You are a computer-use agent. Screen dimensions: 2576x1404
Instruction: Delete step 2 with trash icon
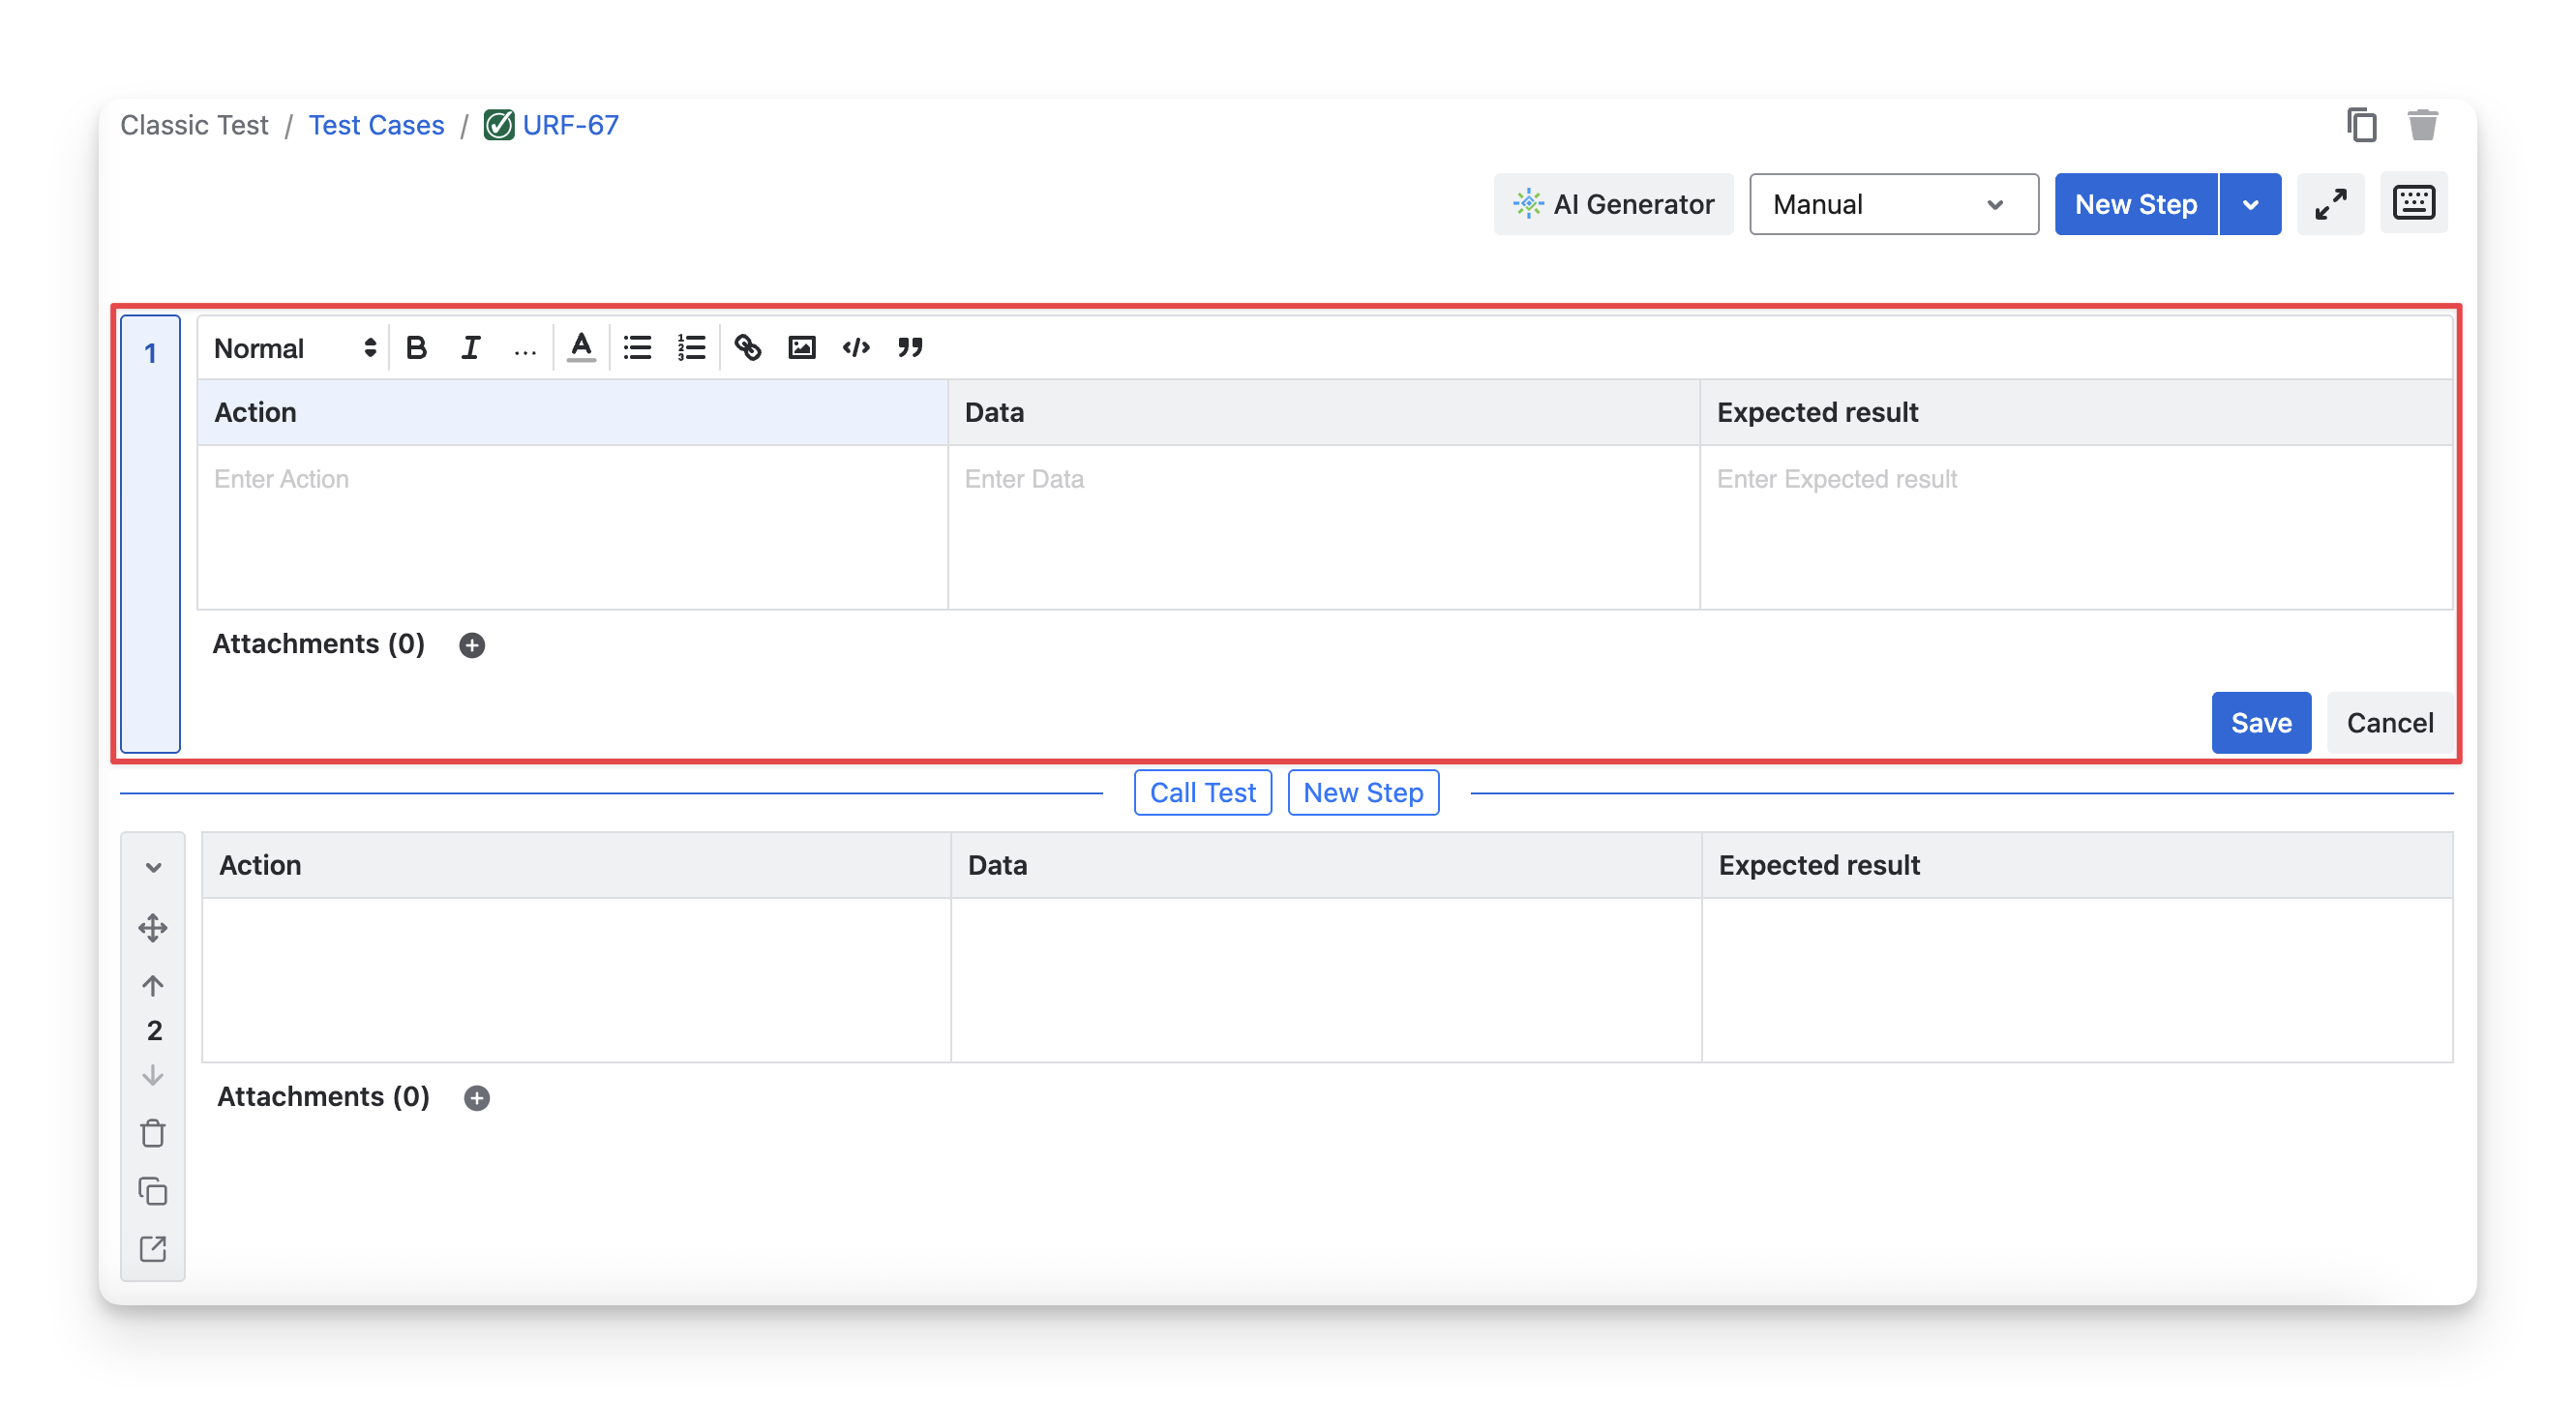(153, 1134)
